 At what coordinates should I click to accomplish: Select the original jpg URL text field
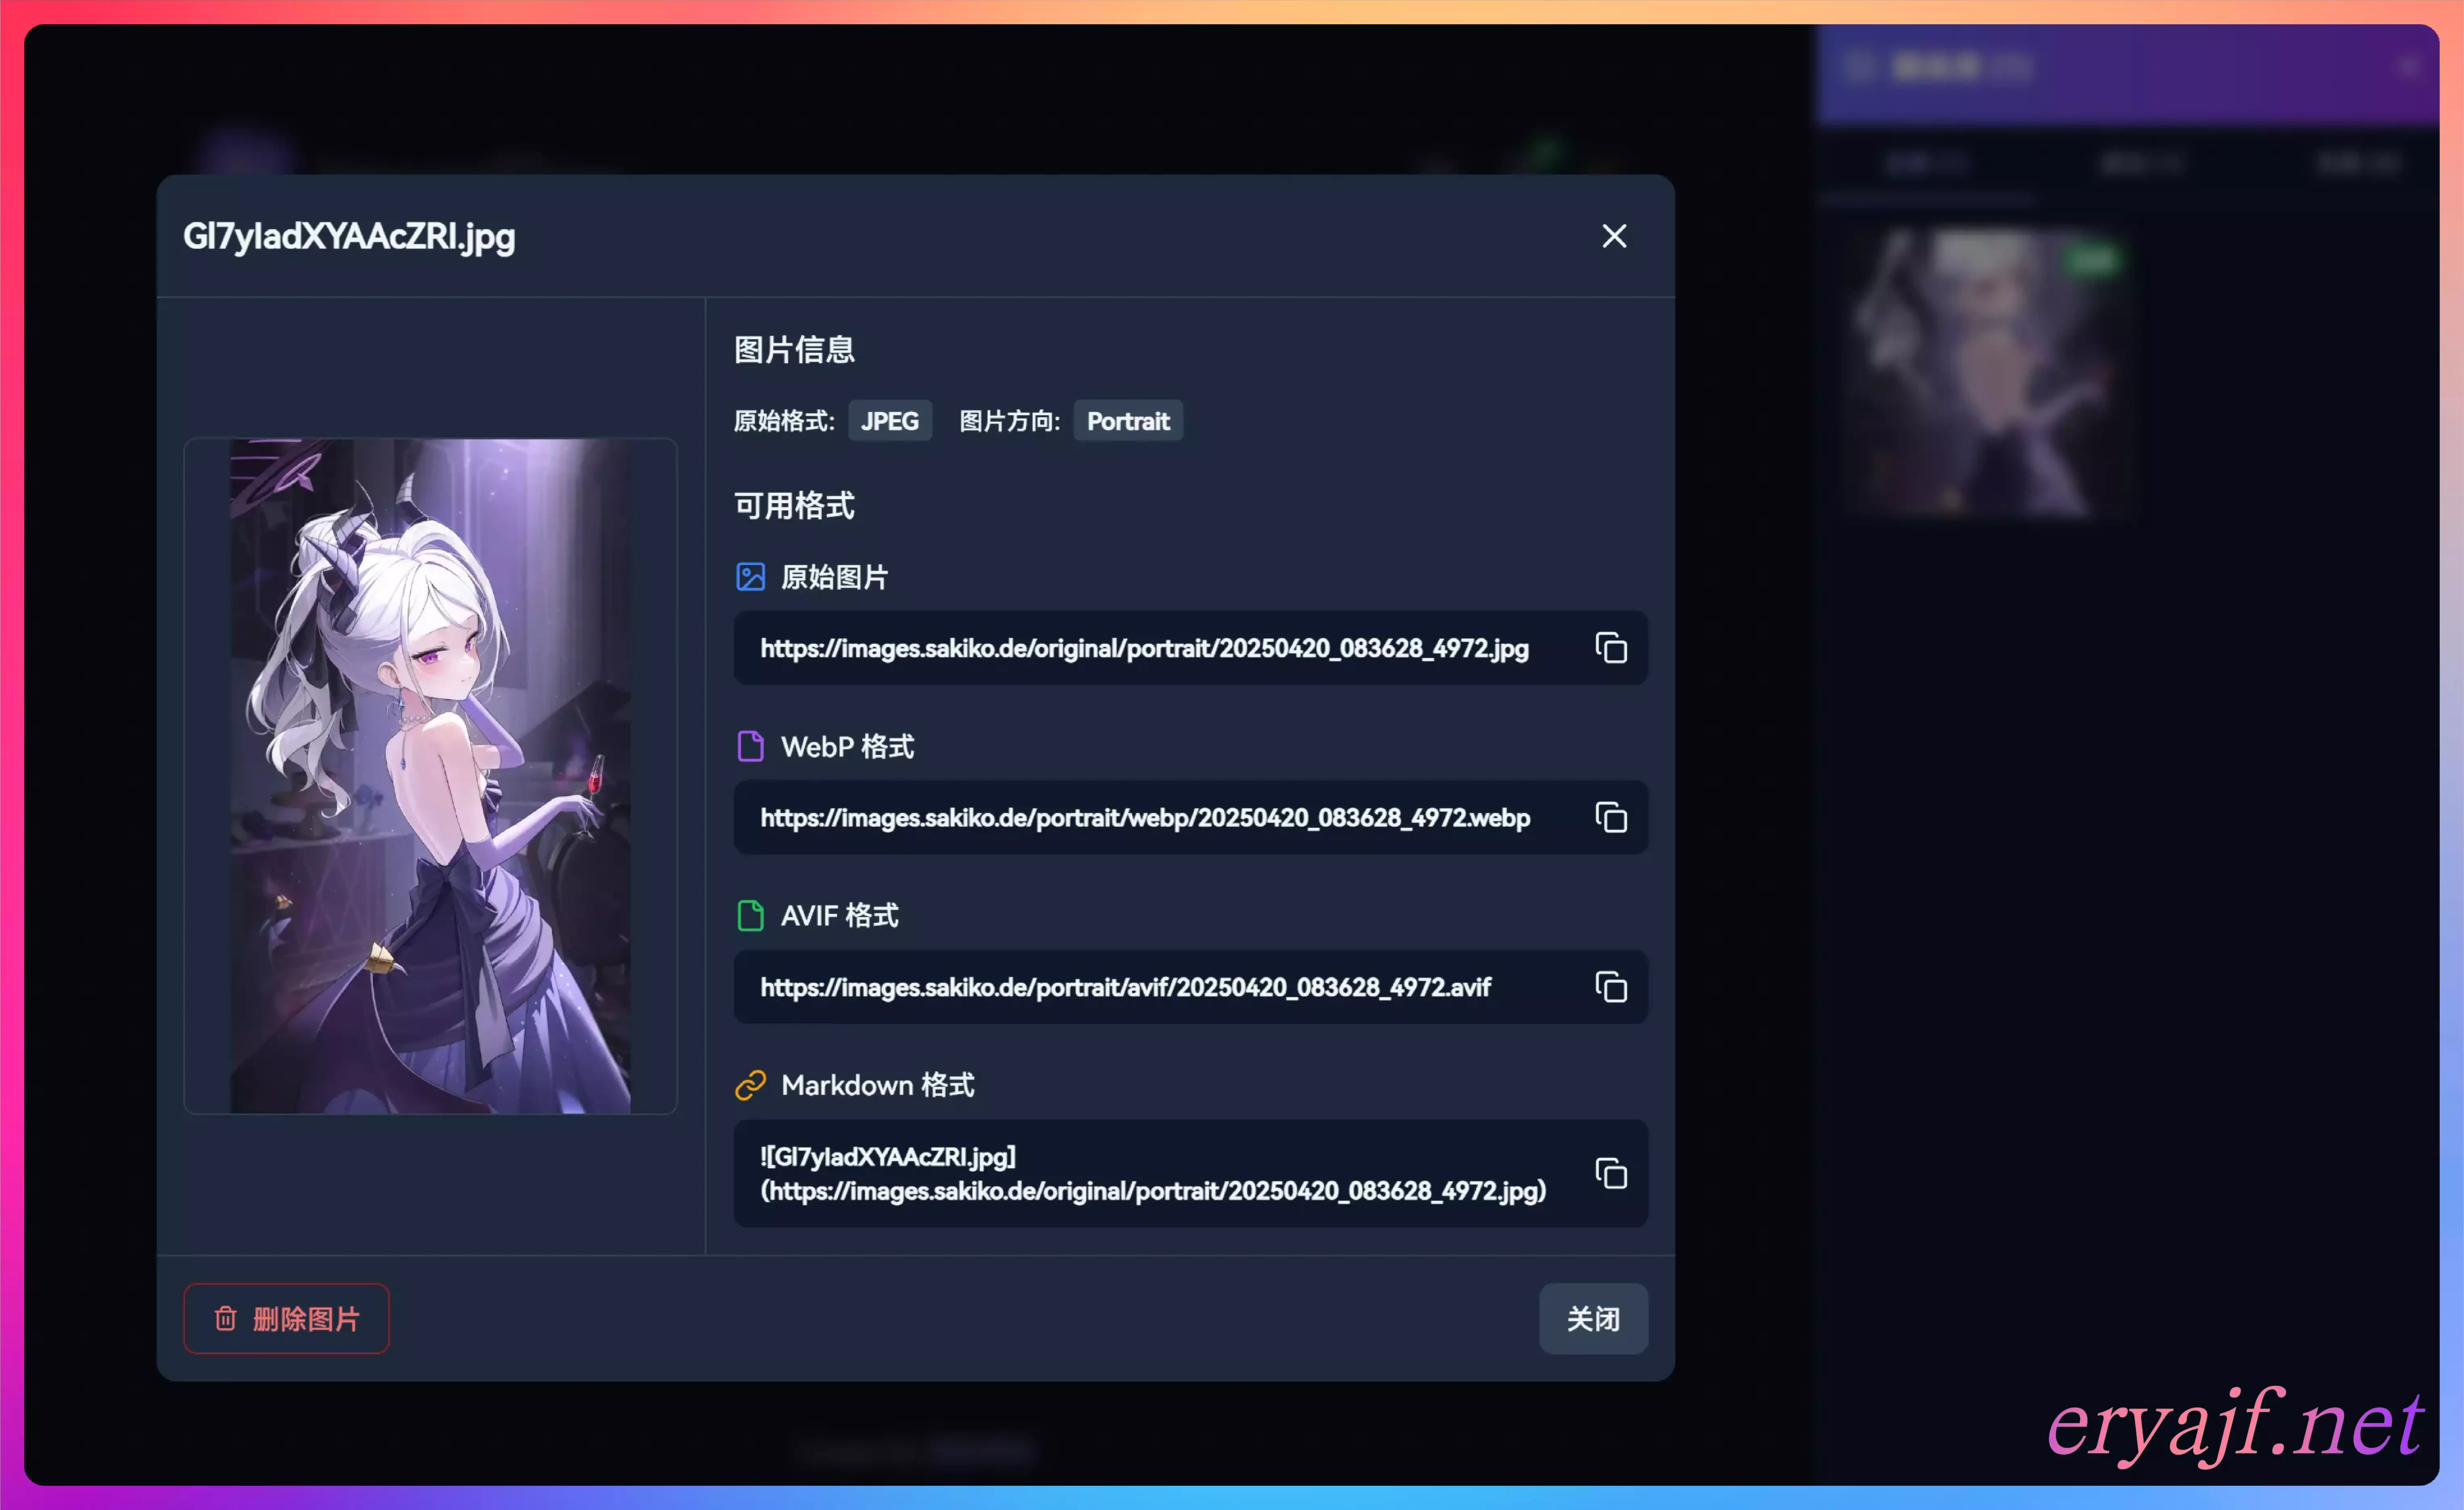[x=1190, y=648]
